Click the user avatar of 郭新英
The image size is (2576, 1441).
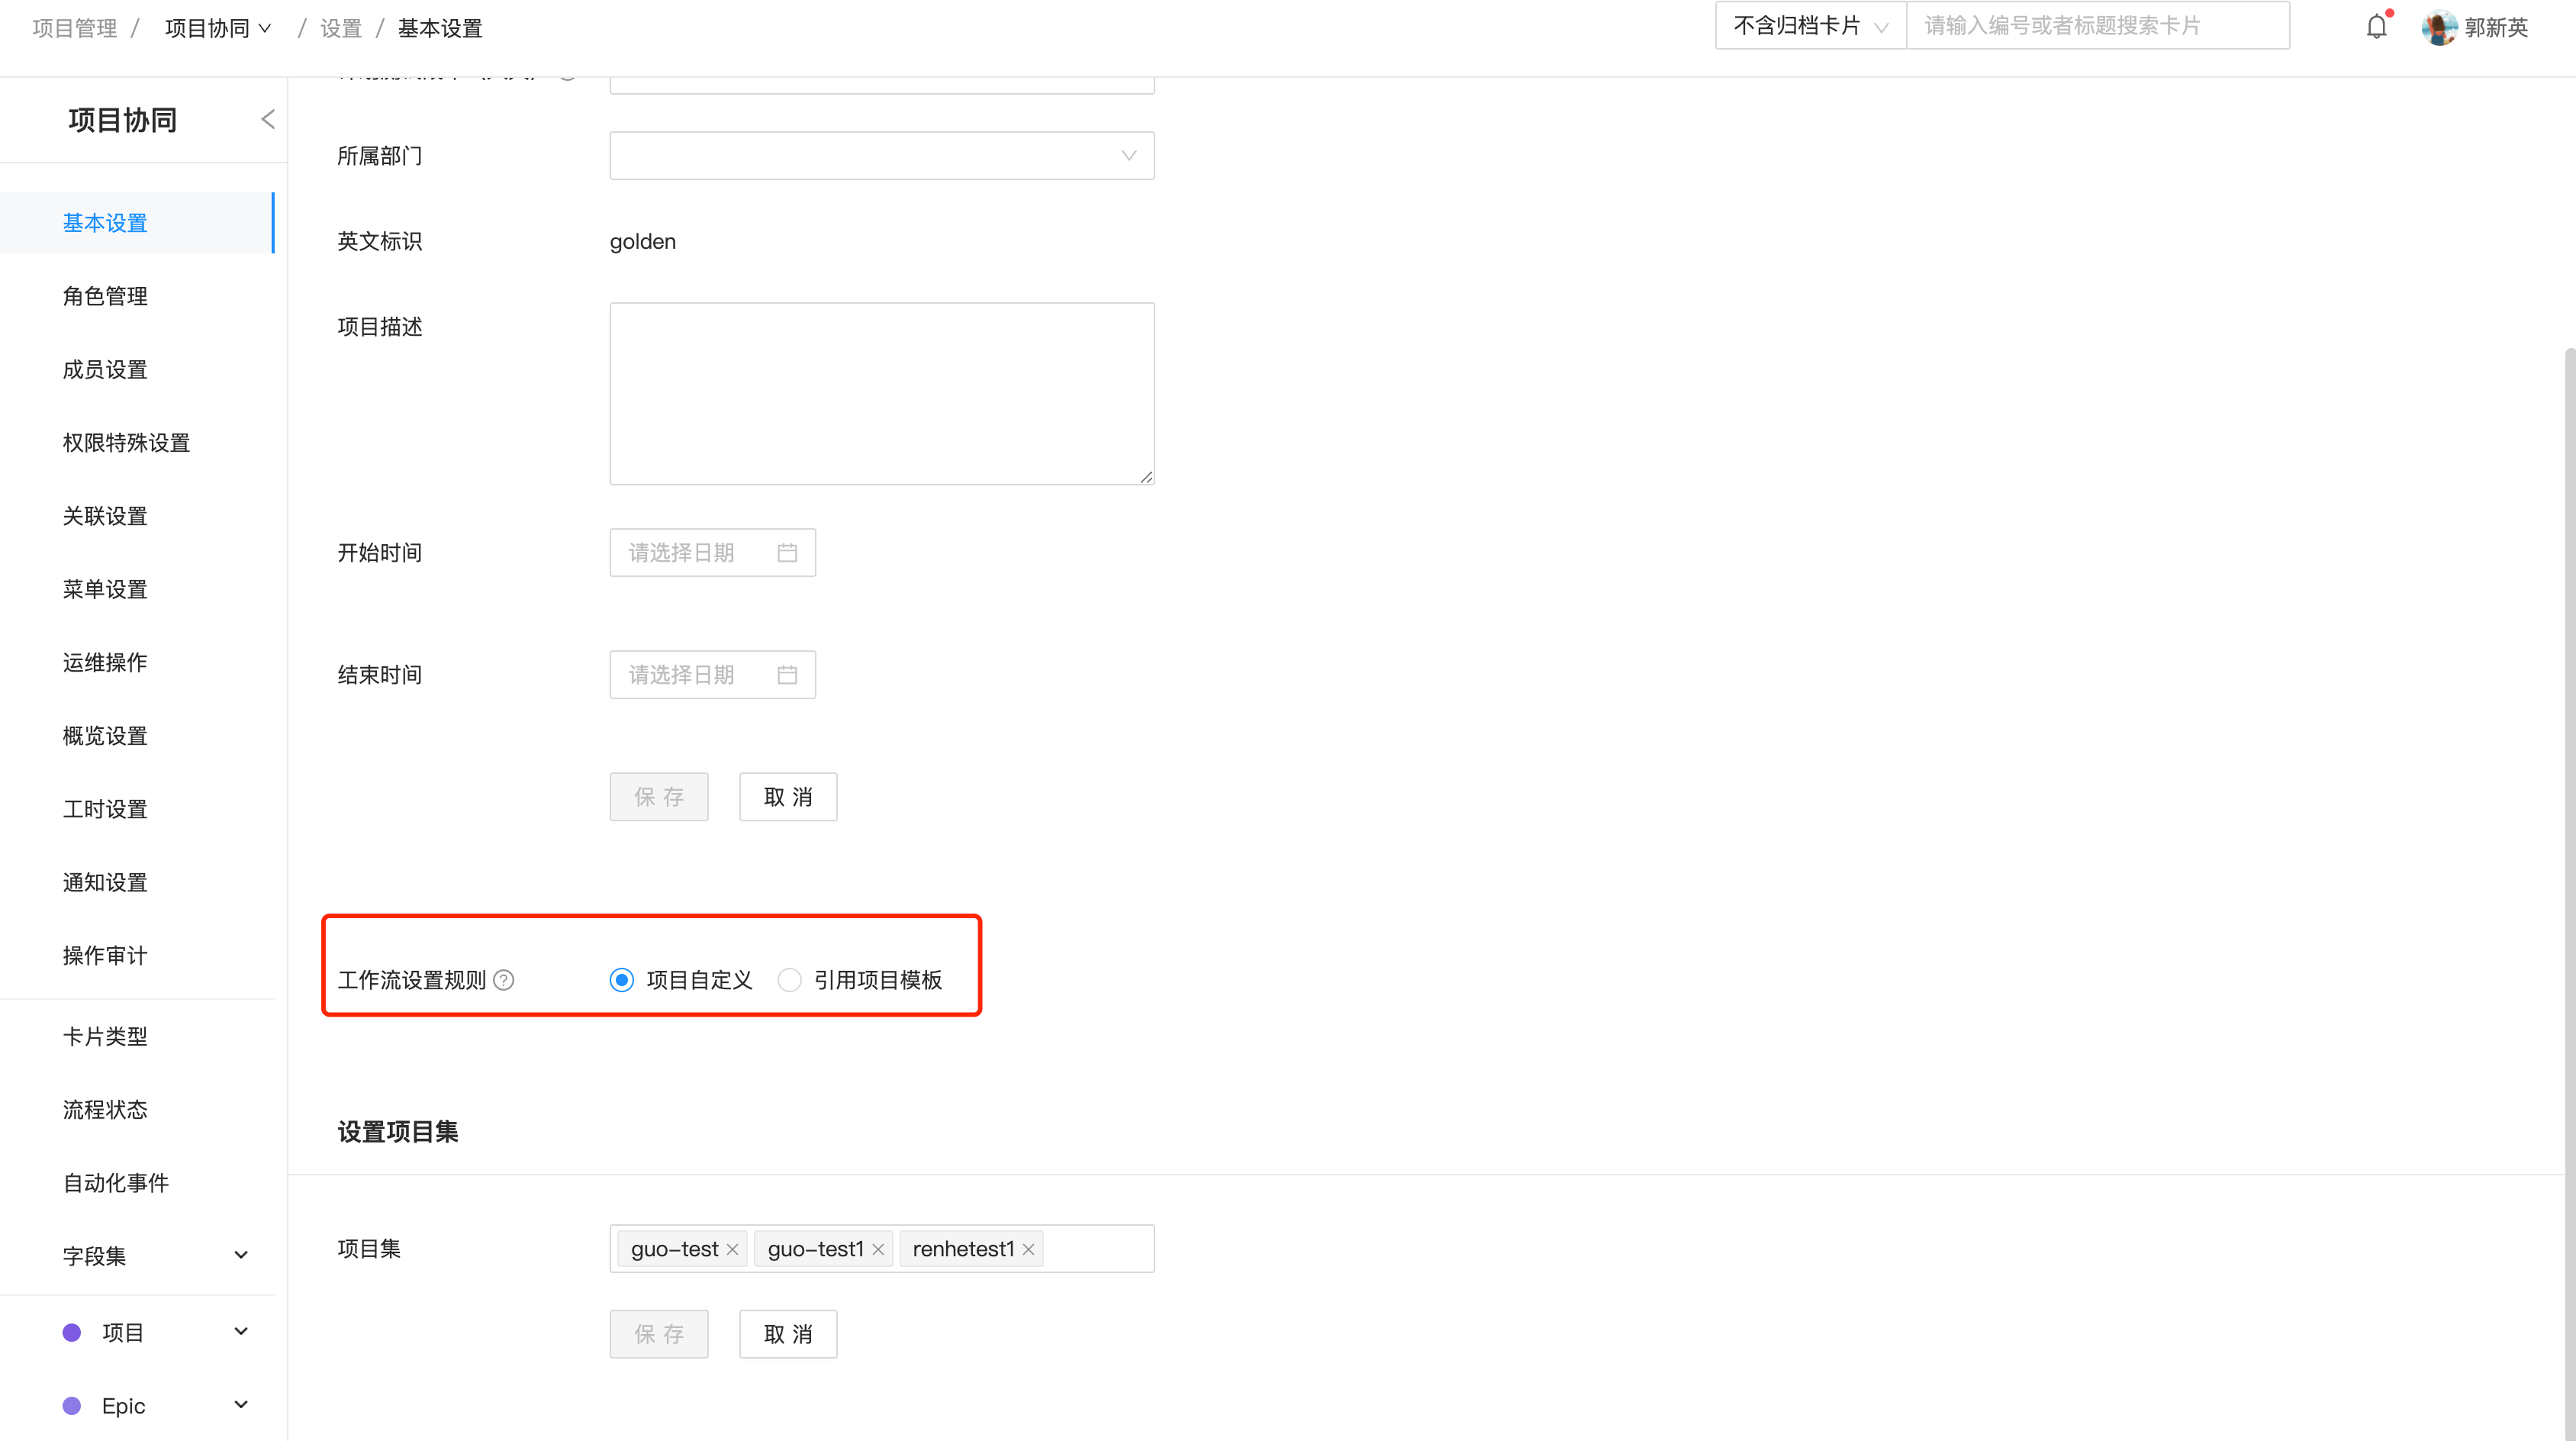[x=2439, y=27]
